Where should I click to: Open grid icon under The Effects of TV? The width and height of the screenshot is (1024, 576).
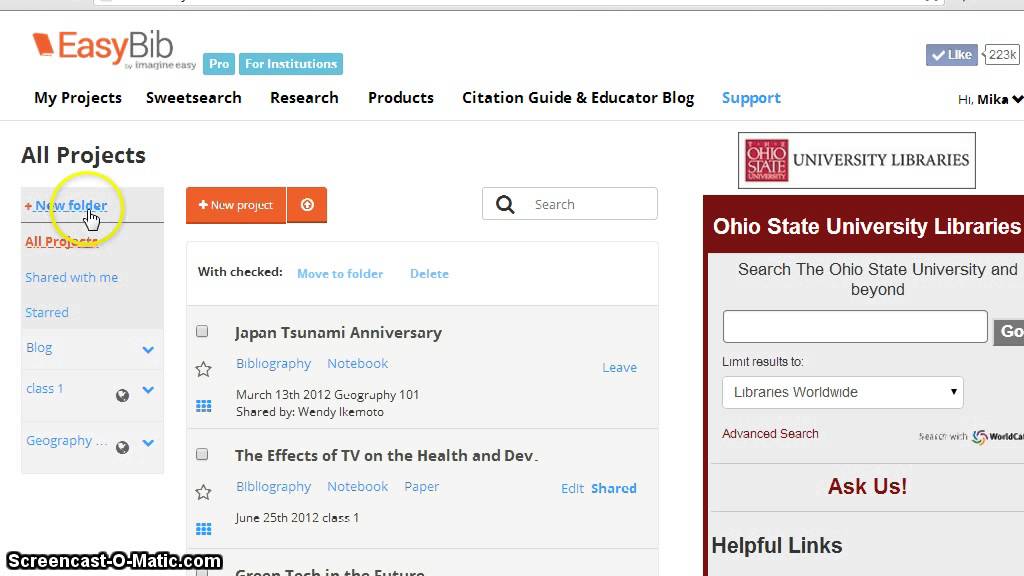(x=204, y=528)
